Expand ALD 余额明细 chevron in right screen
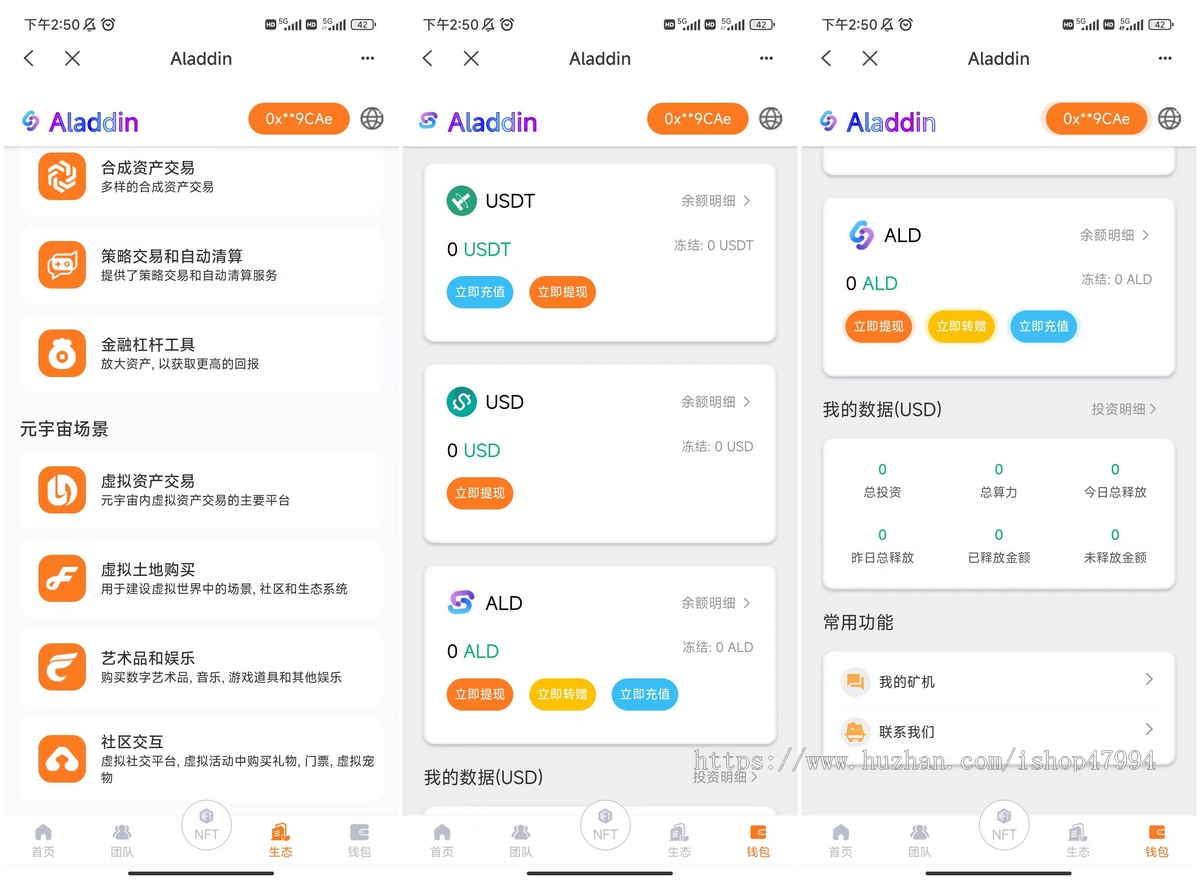This screenshot has width=1200, height=885. pos(1146,235)
